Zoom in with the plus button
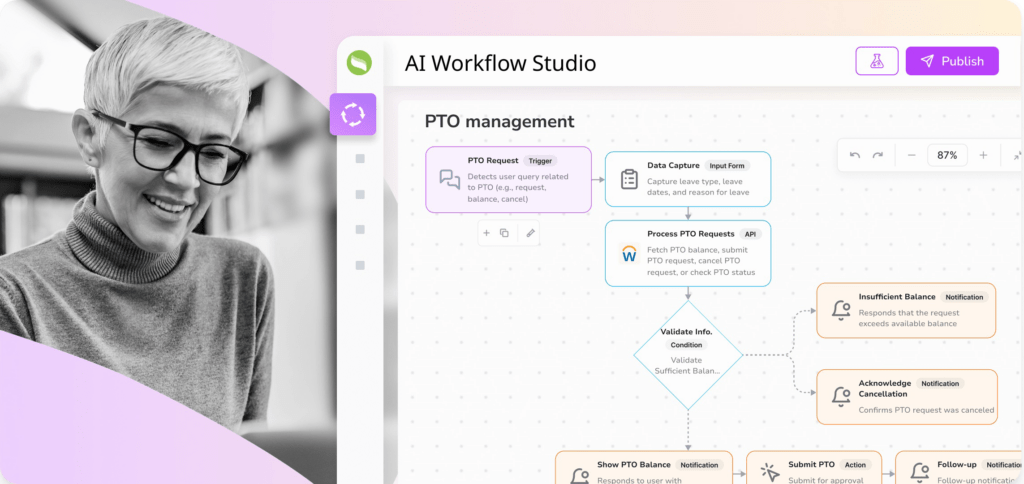The width and height of the screenshot is (1024, 484). pyautogui.click(x=983, y=155)
